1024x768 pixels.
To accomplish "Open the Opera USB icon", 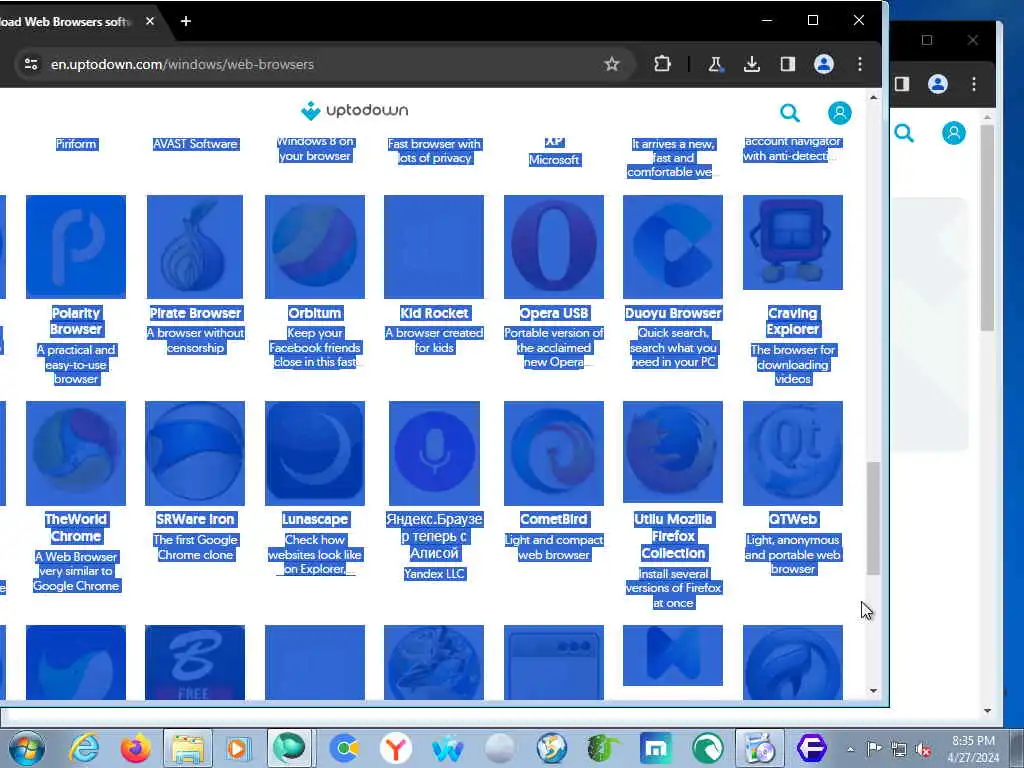I will pos(554,246).
